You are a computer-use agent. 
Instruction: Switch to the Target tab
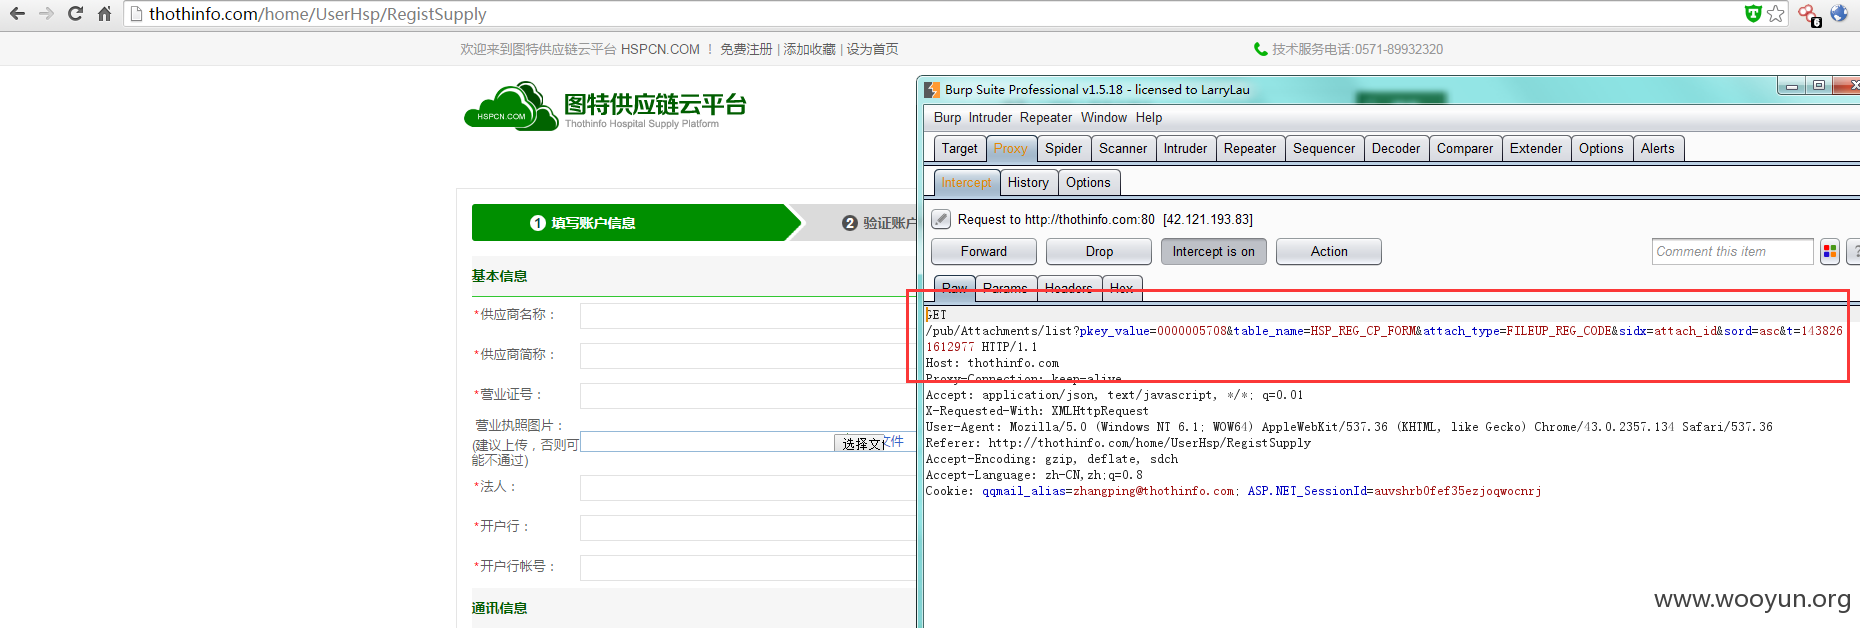[959, 149]
